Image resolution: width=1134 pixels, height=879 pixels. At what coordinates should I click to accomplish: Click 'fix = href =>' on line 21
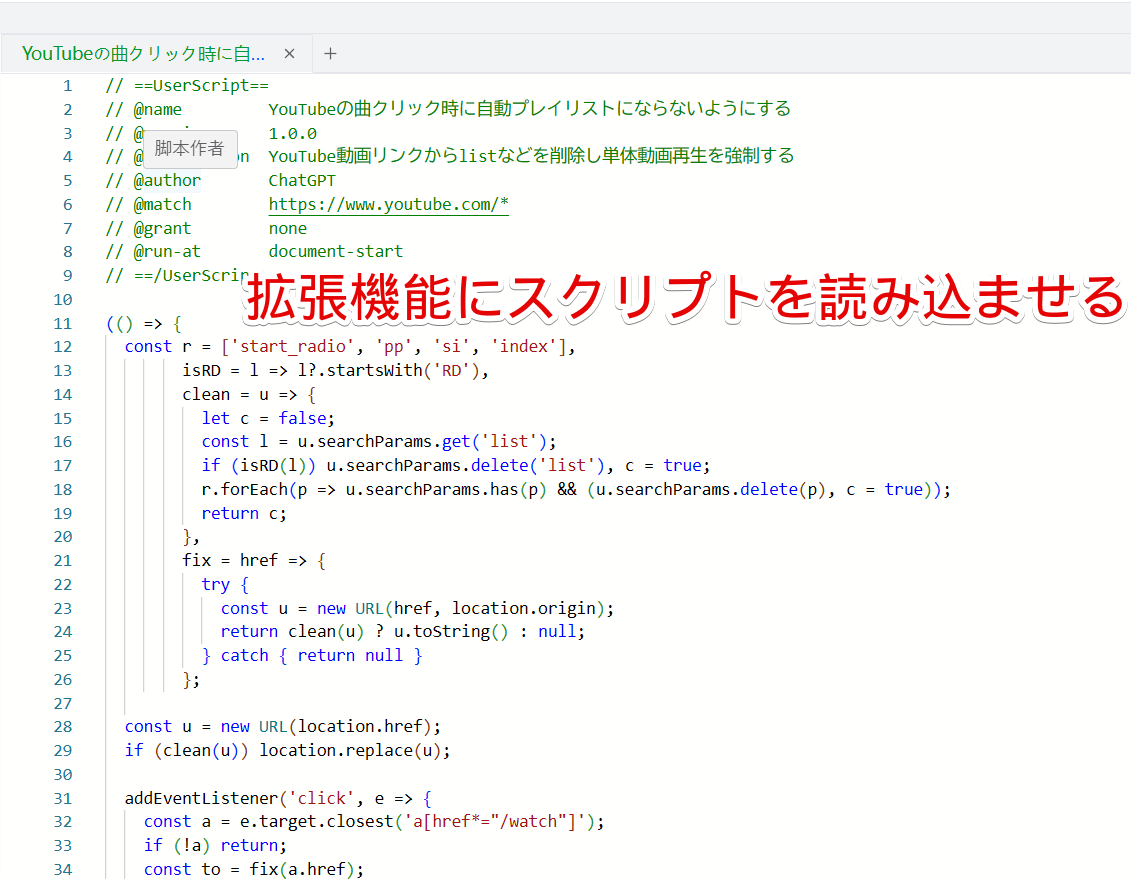coord(244,561)
